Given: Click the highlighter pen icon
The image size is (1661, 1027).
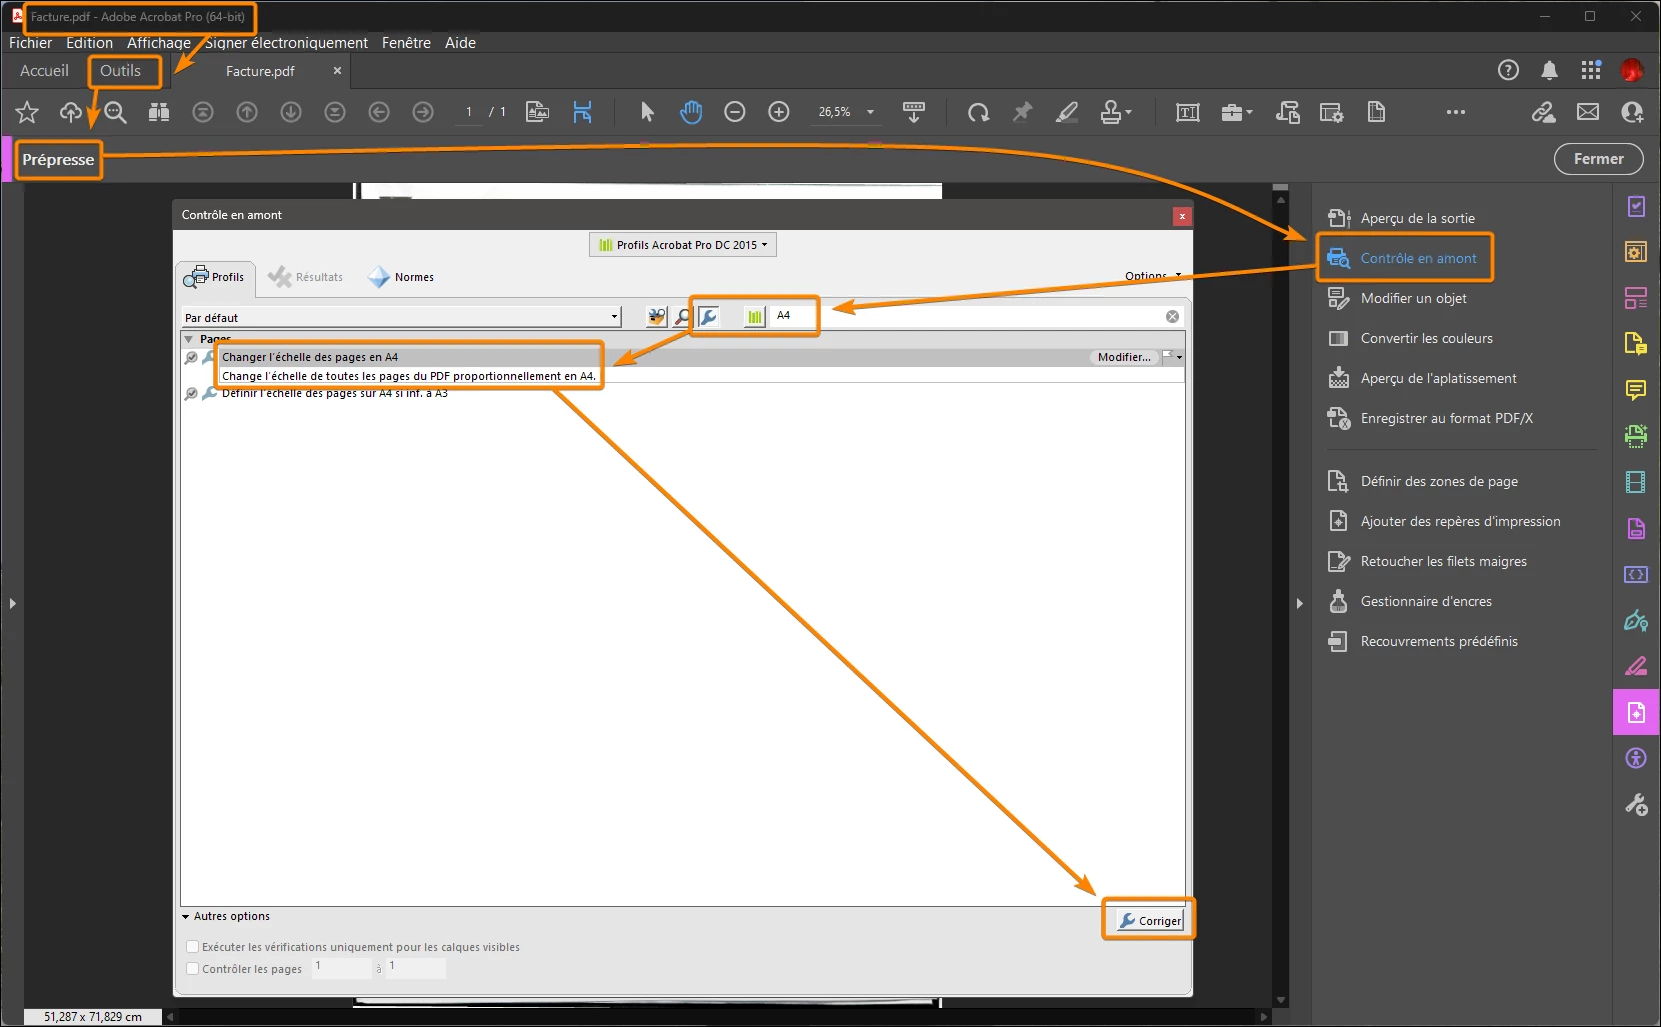Looking at the screenshot, I should [1067, 112].
